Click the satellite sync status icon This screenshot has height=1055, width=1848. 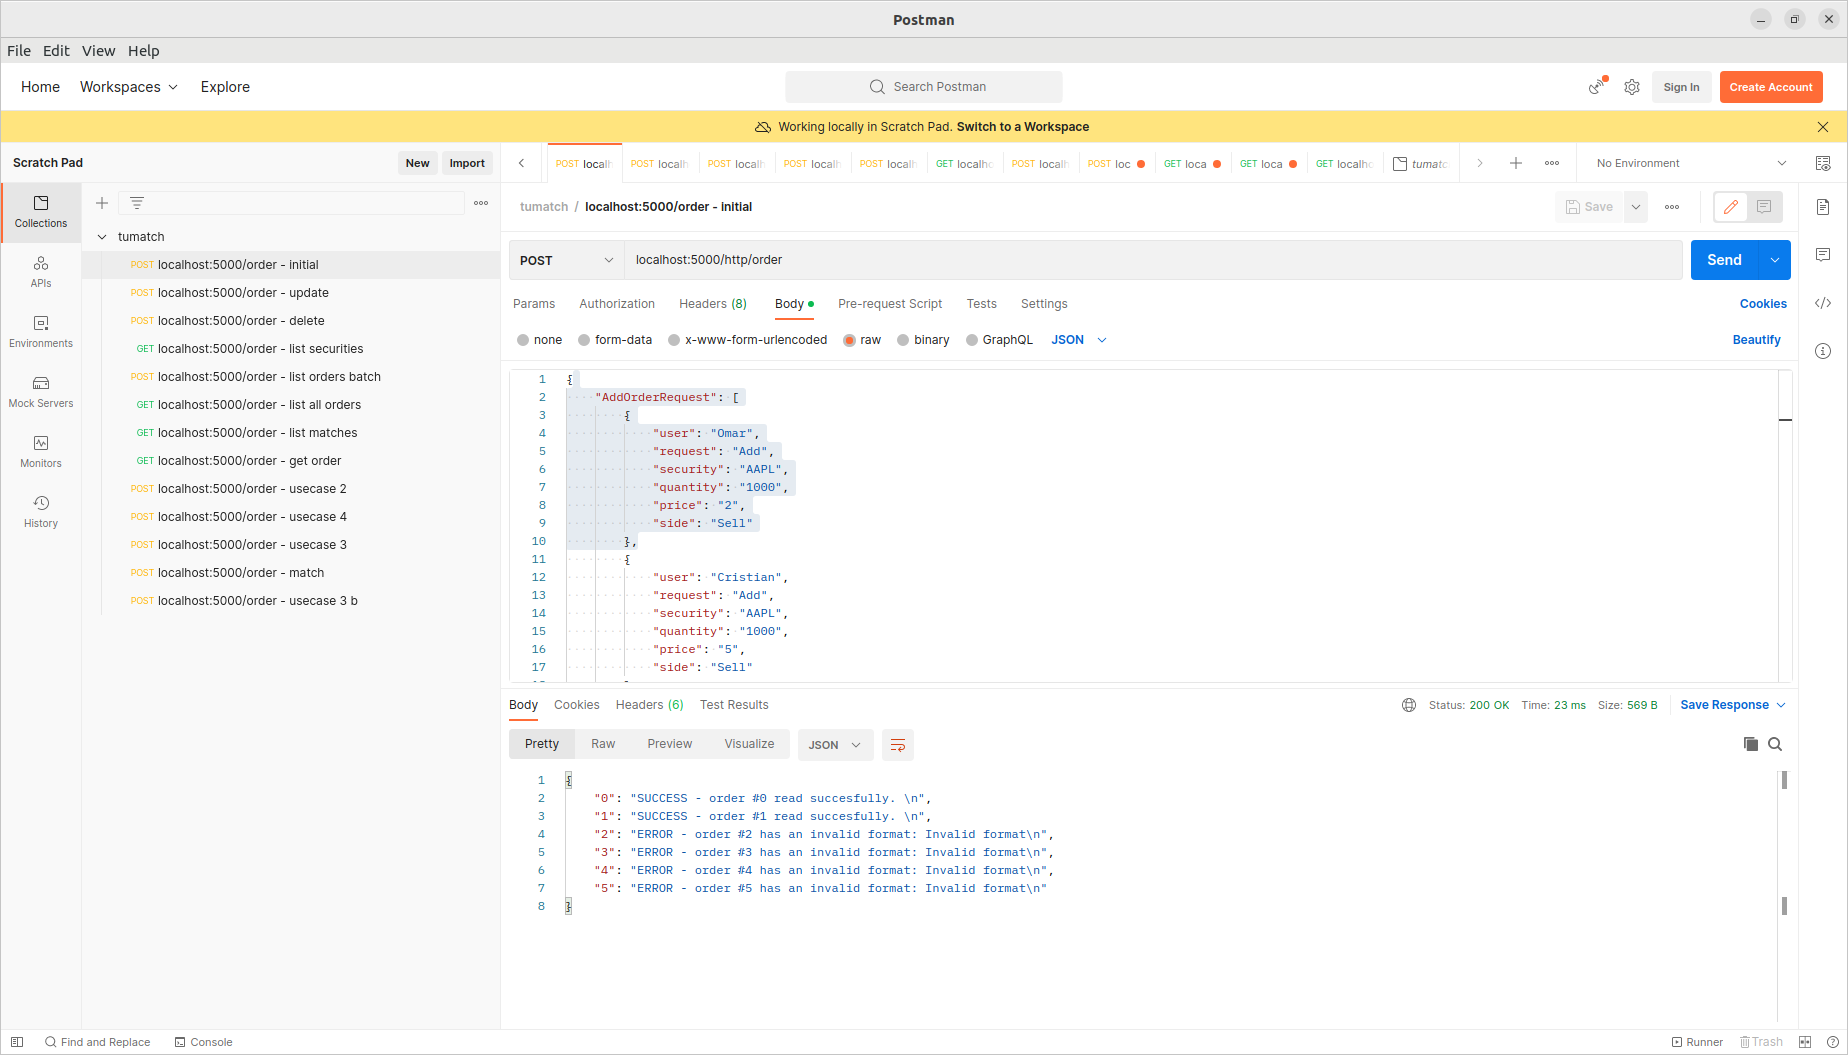point(1597,87)
